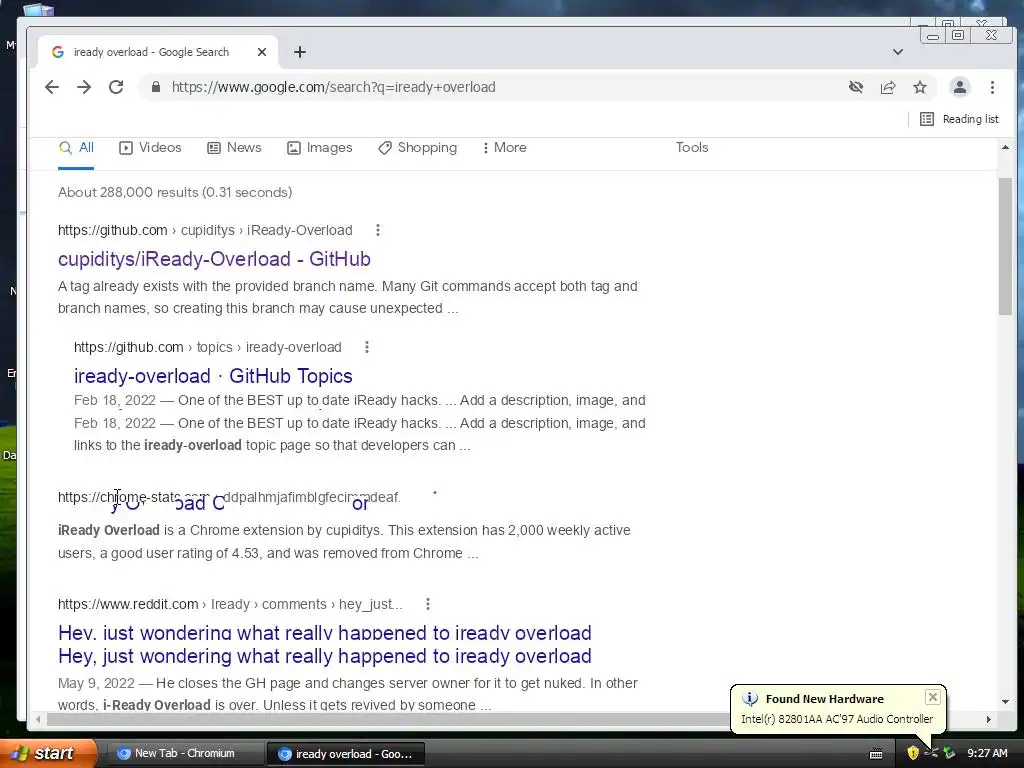Open options for GitHub Topics result
This screenshot has width=1024, height=768.
click(x=367, y=347)
